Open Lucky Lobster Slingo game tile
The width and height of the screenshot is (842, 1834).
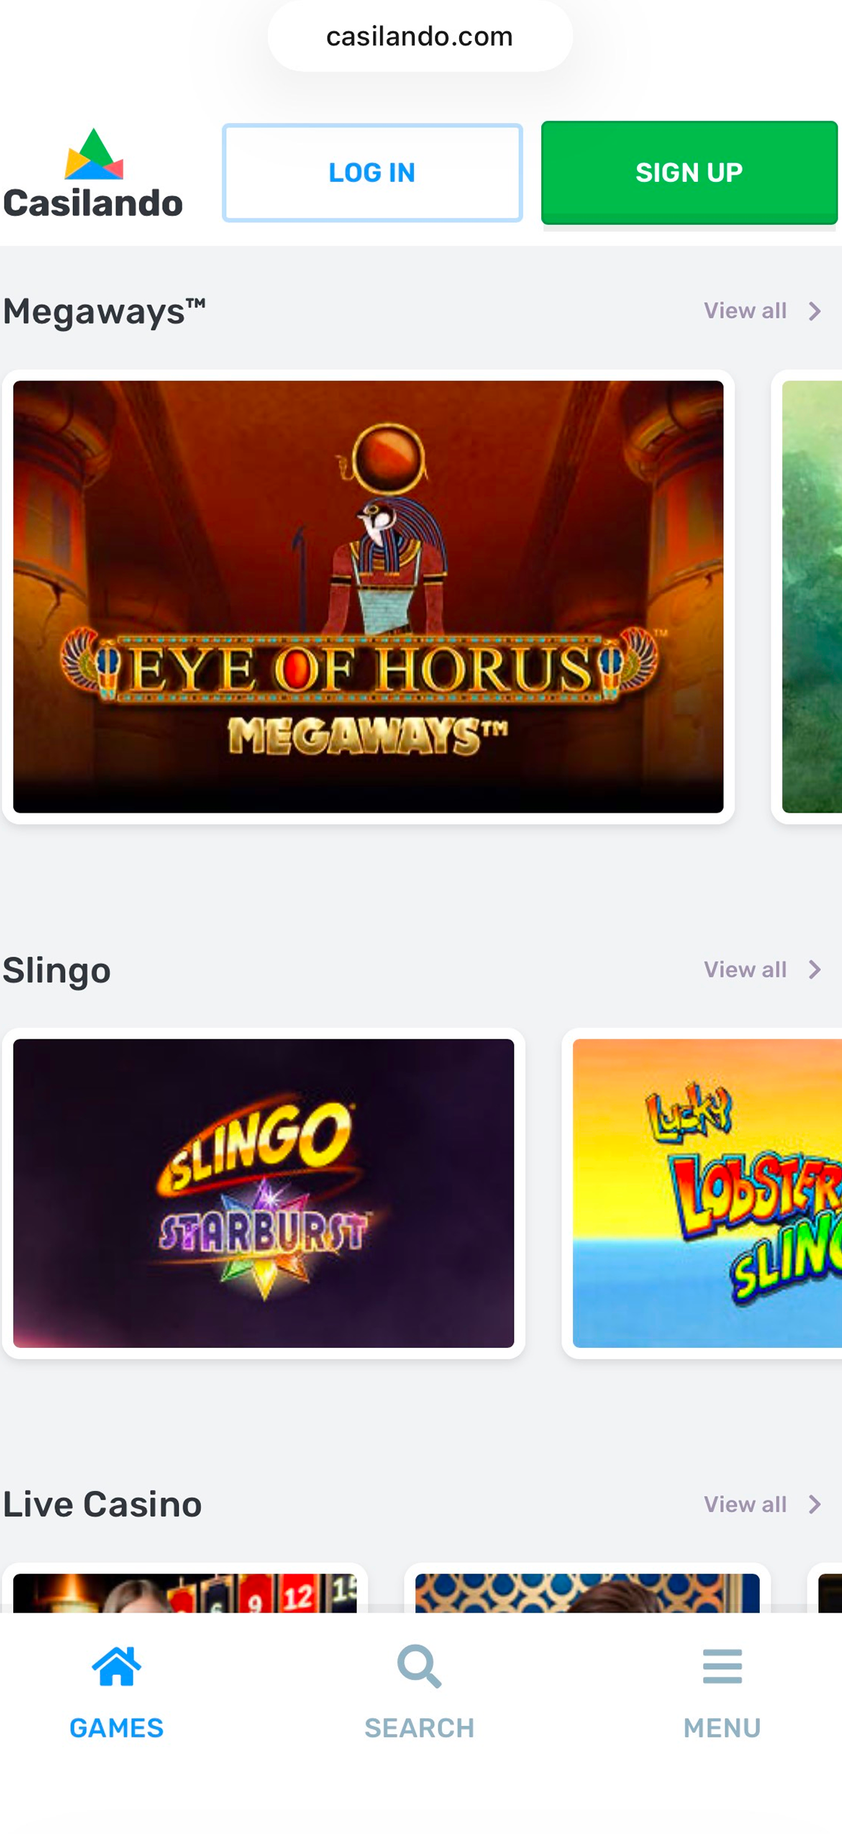coord(707,1193)
